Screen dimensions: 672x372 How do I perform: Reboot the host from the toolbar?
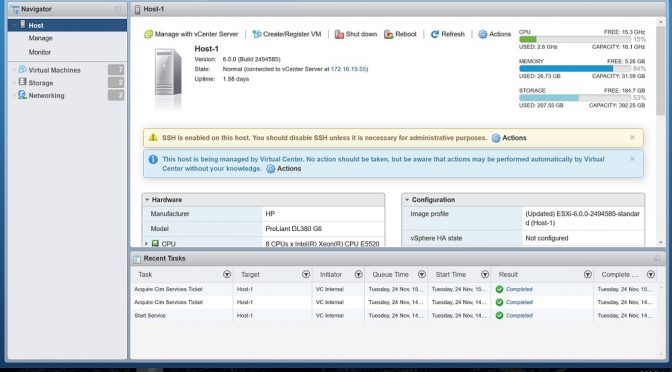pyautogui.click(x=400, y=34)
